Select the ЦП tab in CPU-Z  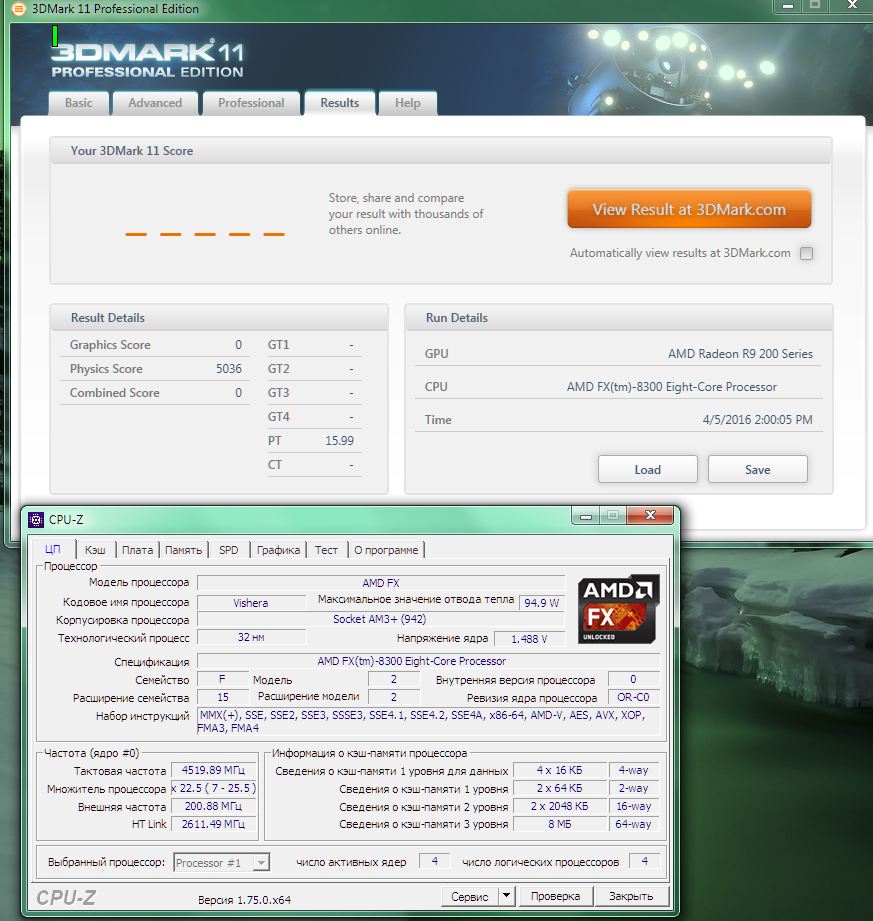pos(53,549)
